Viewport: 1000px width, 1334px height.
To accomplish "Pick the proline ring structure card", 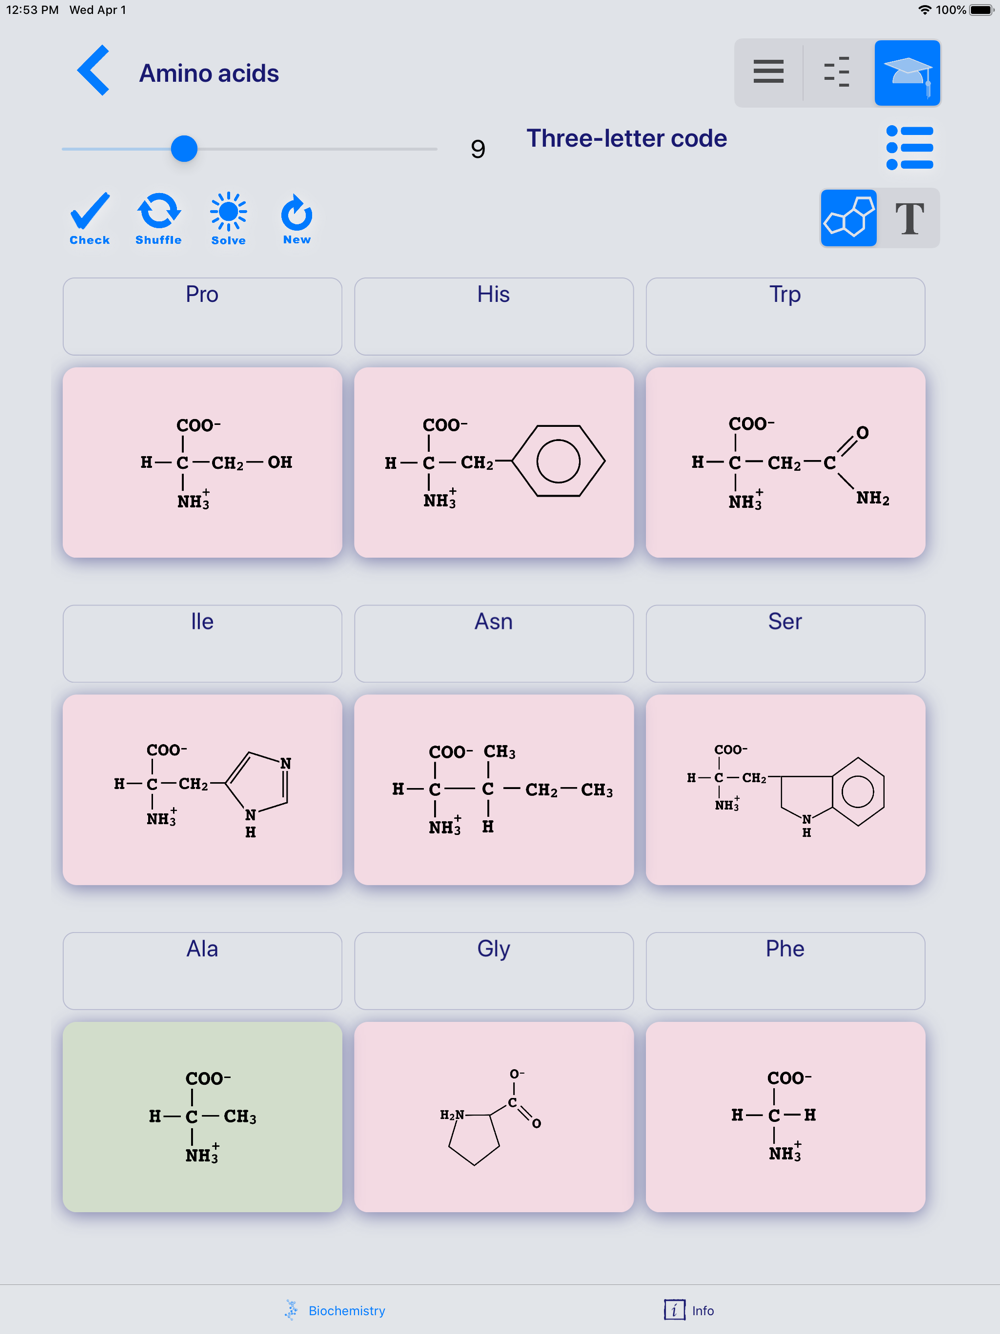I will (494, 1117).
